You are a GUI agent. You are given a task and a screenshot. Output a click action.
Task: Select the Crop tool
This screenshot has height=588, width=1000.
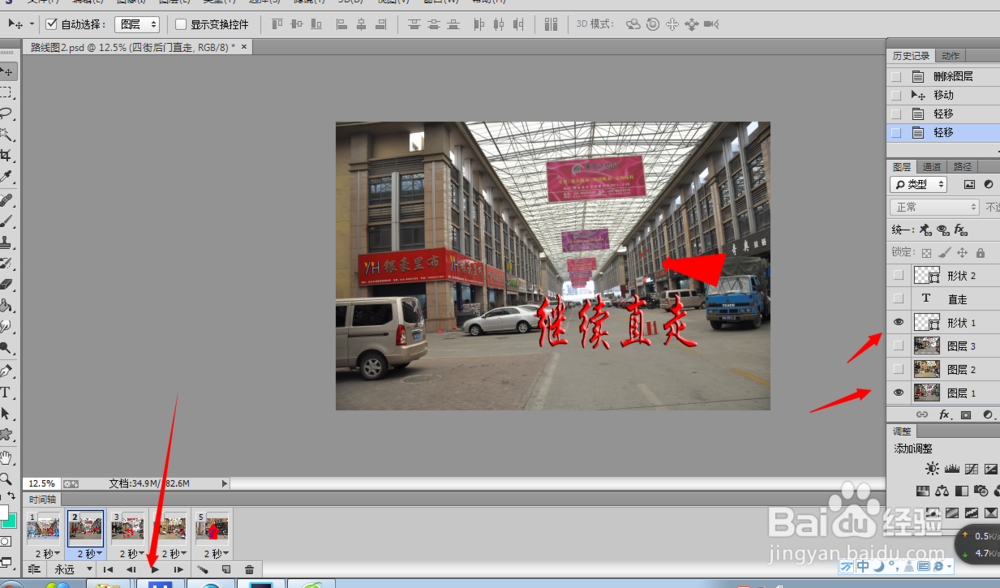pos(6,155)
